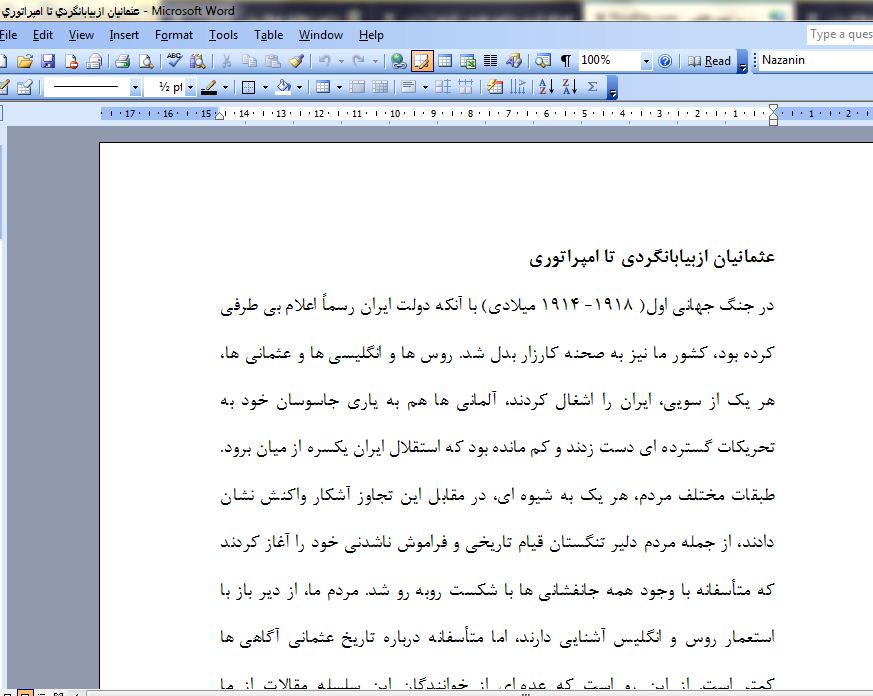
Task: Open the Microsoft Word Help icon
Action: [664, 61]
